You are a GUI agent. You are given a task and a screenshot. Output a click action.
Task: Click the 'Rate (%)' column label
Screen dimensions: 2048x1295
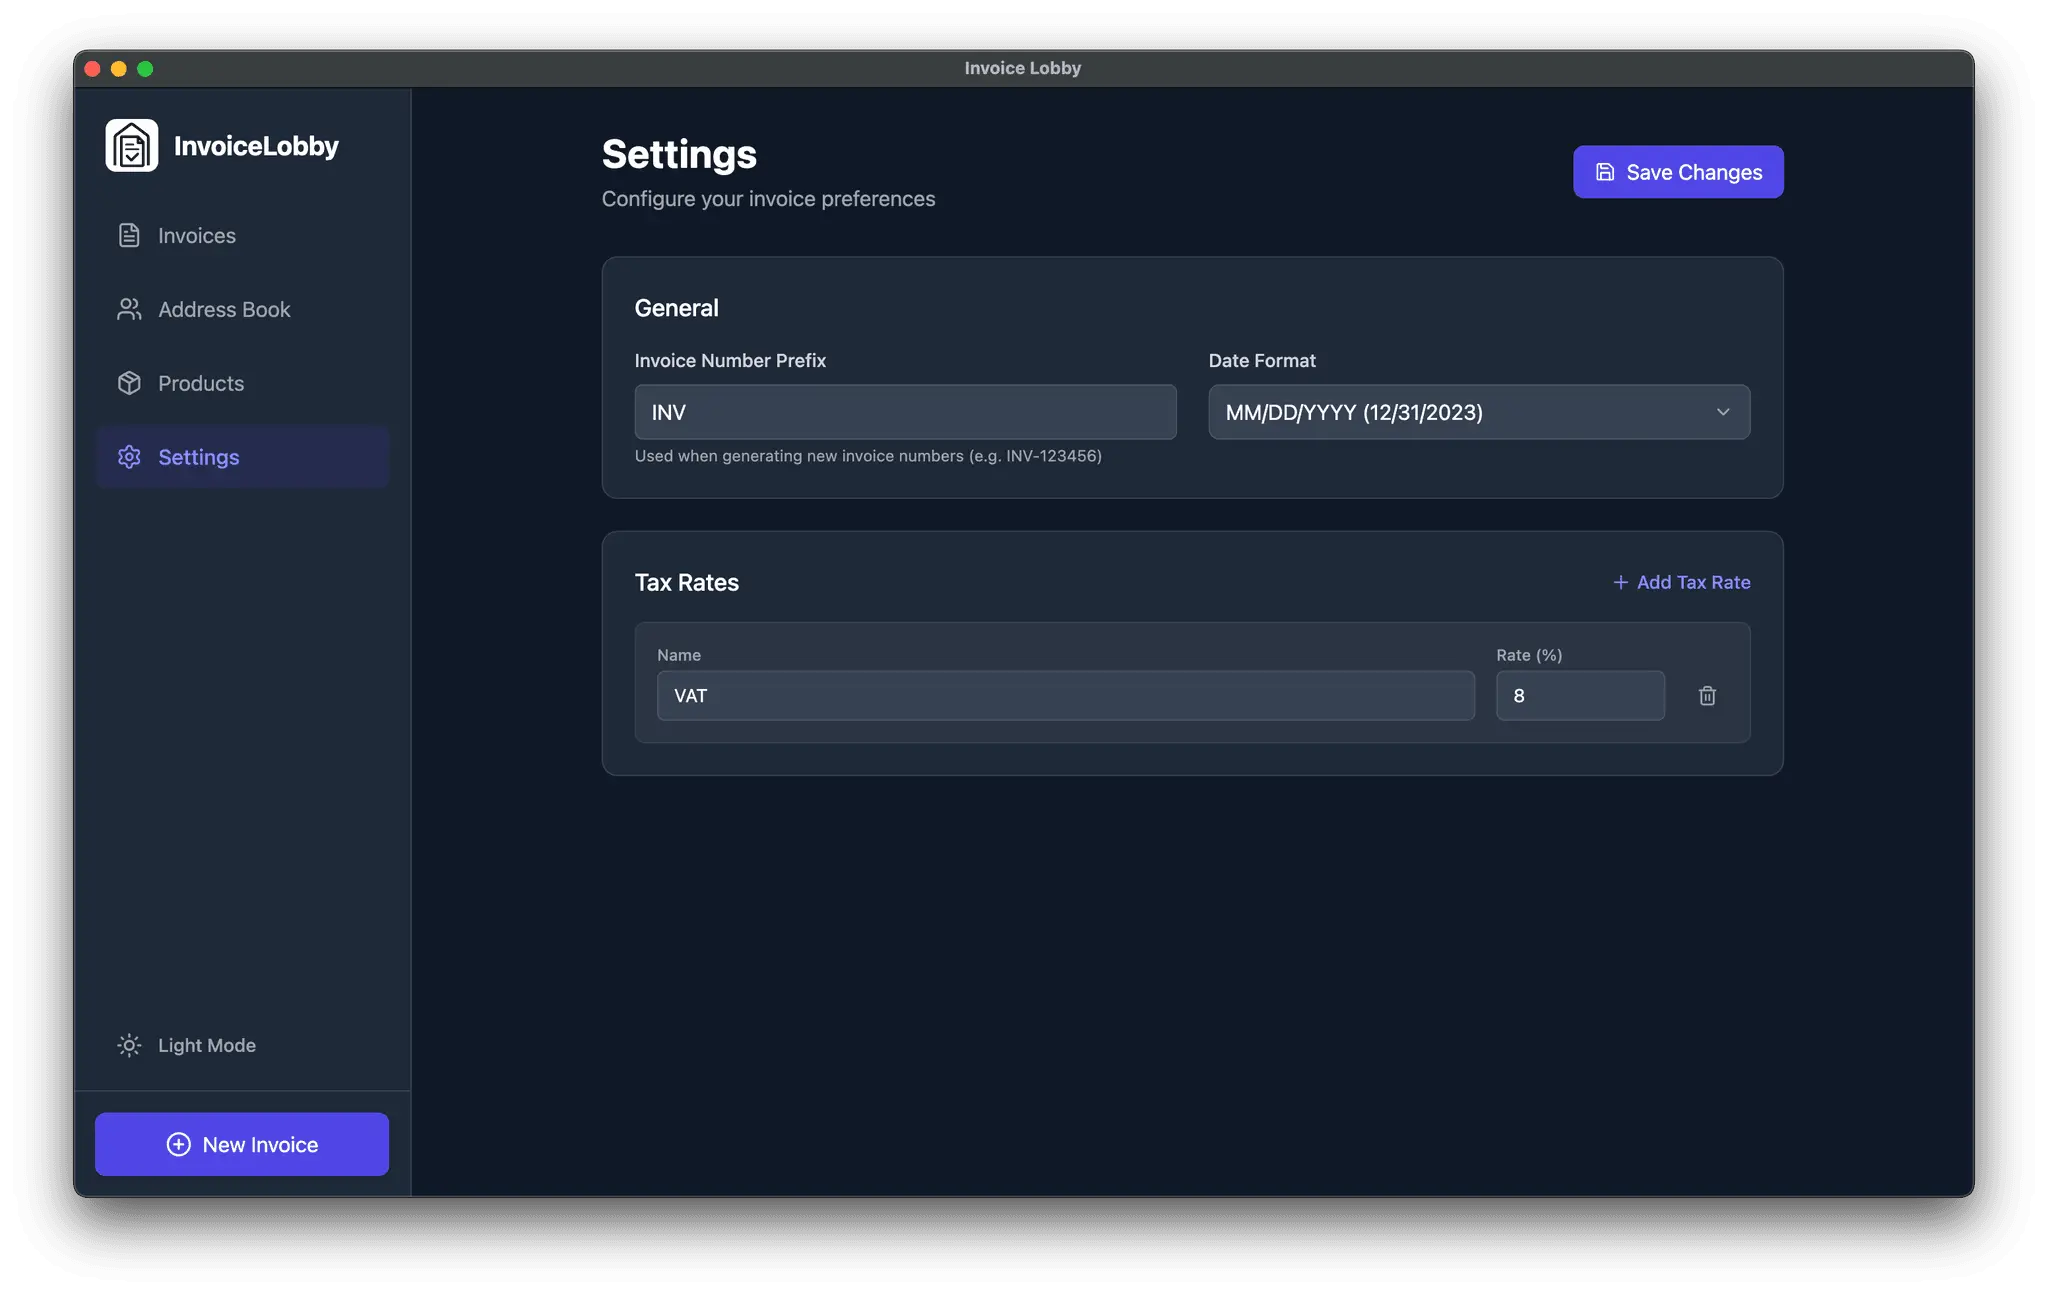pyautogui.click(x=1529, y=655)
